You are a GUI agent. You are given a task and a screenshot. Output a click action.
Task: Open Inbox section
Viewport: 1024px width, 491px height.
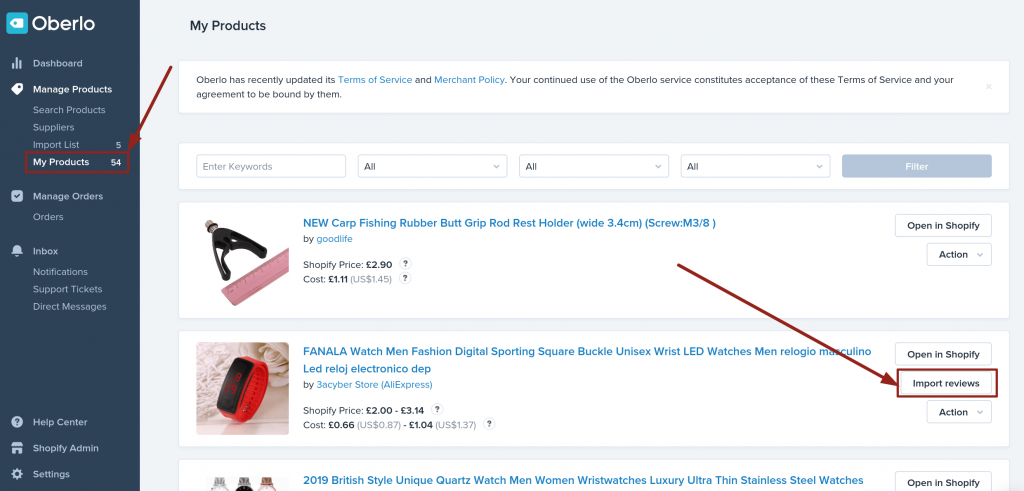click(46, 251)
